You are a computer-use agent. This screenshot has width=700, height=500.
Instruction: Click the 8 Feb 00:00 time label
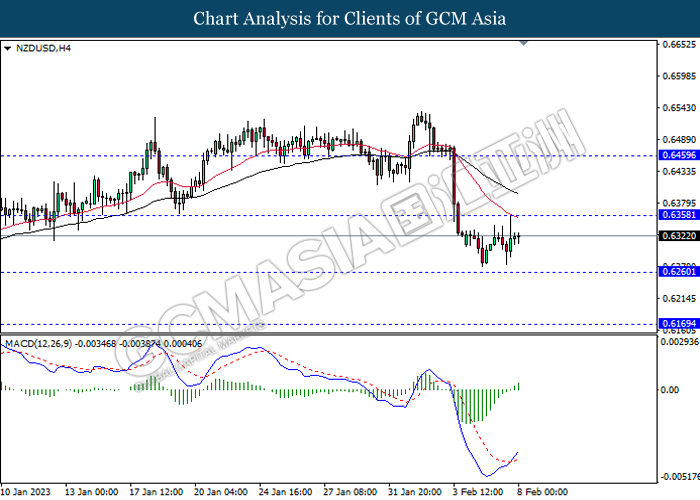(x=542, y=492)
